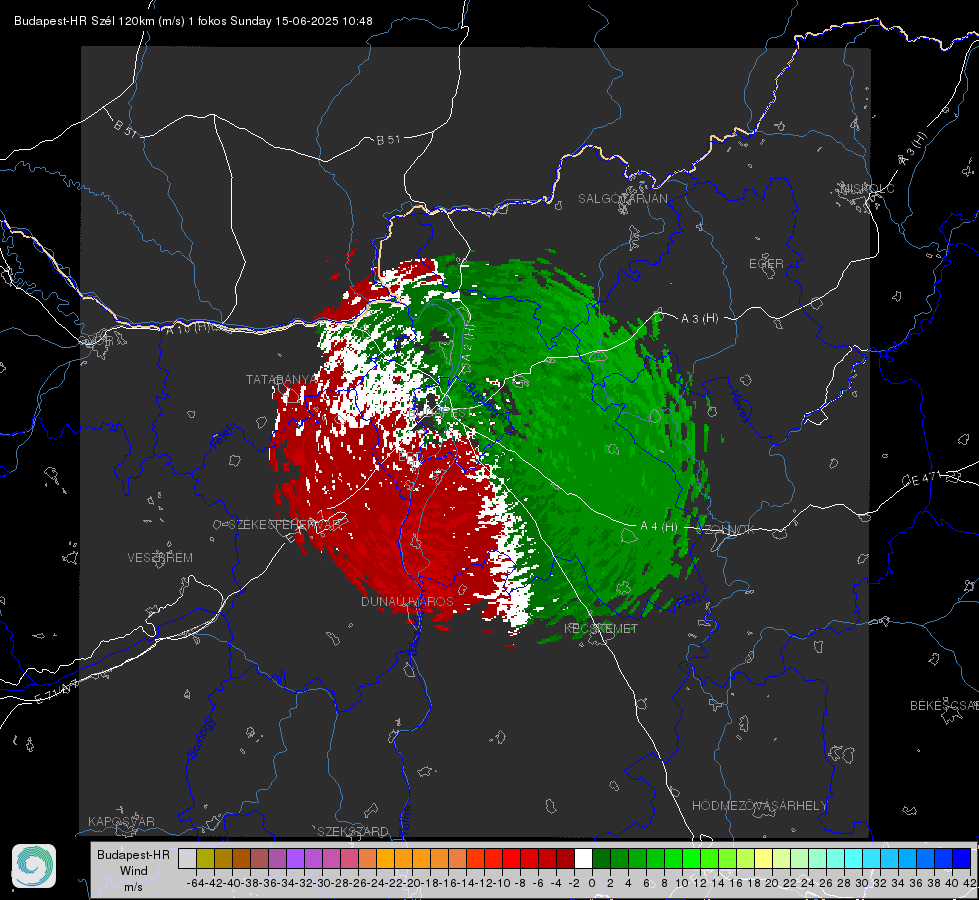Screen dimensions: 979x900
Task: Select the A 10 (H) road label
Action: coord(187,328)
